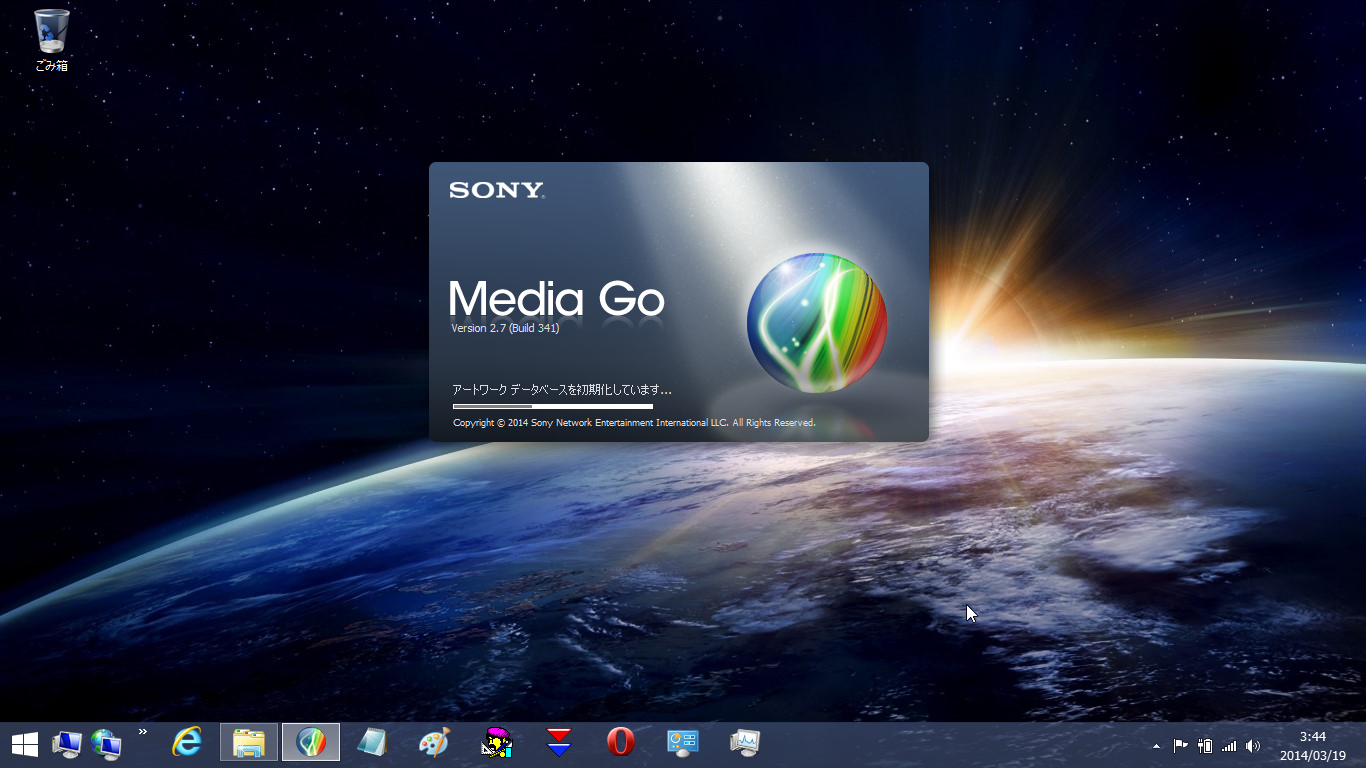Screen dimensions: 1366x768
Task: Open the Action Center flag icon
Action: [x=1180, y=746]
